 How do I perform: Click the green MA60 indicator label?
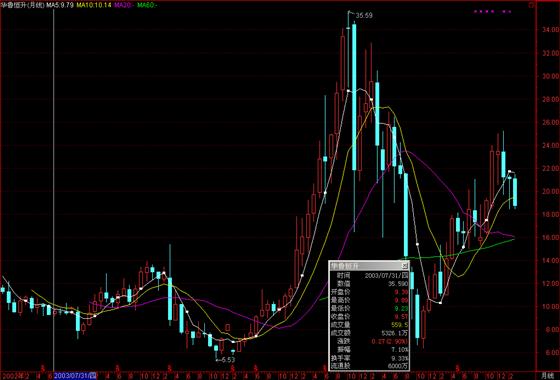(x=147, y=5)
